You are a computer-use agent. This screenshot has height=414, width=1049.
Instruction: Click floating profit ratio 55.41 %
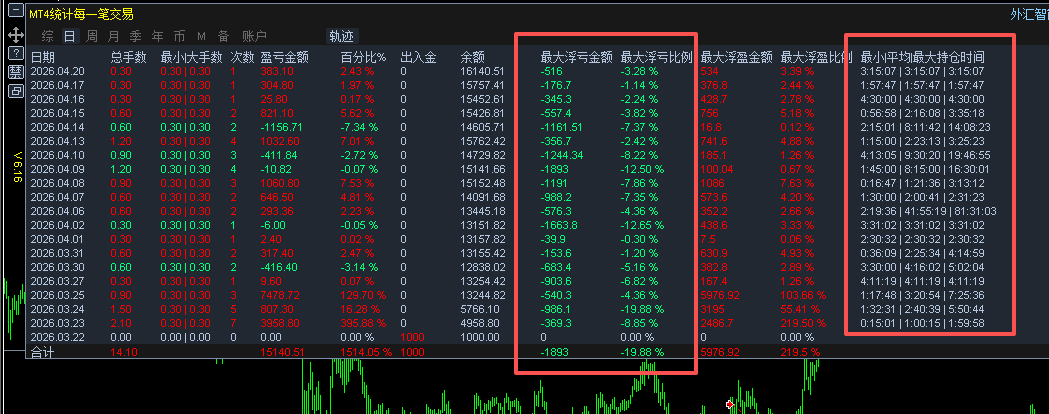click(x=800, y=310)
